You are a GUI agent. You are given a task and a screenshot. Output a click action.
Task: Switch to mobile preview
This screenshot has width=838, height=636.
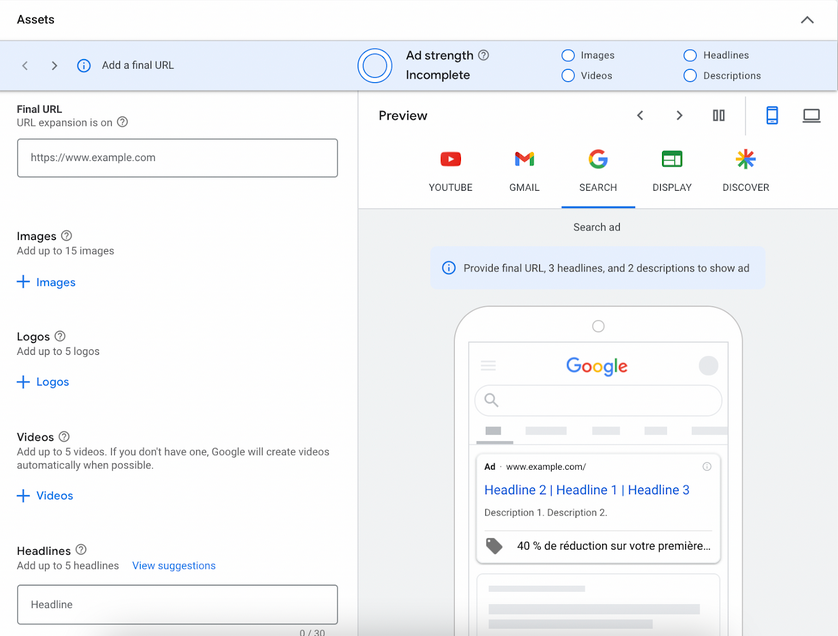pos(772,116)
